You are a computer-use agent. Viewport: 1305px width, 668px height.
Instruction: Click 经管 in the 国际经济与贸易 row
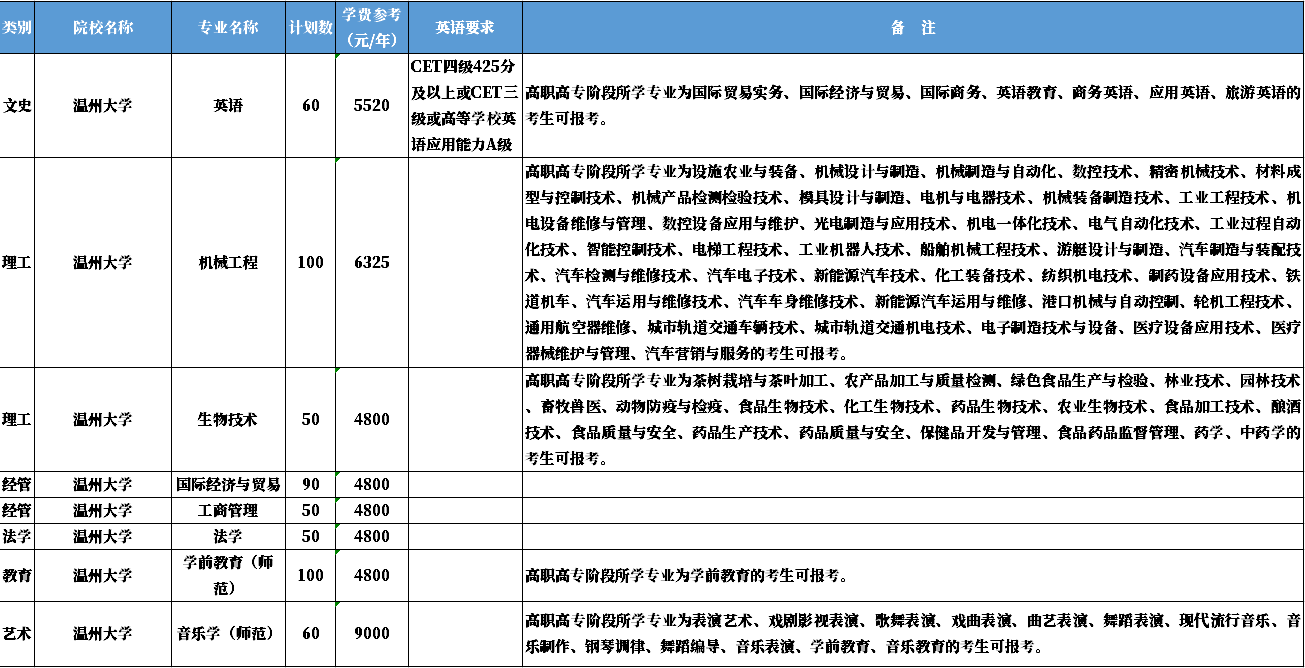pos(17,485)
